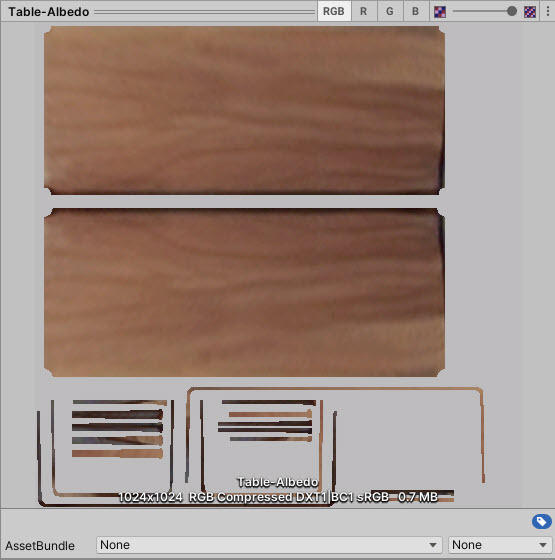
Task: Show only the G green channel
Action: pyautogui.click(x=390, y=11)
